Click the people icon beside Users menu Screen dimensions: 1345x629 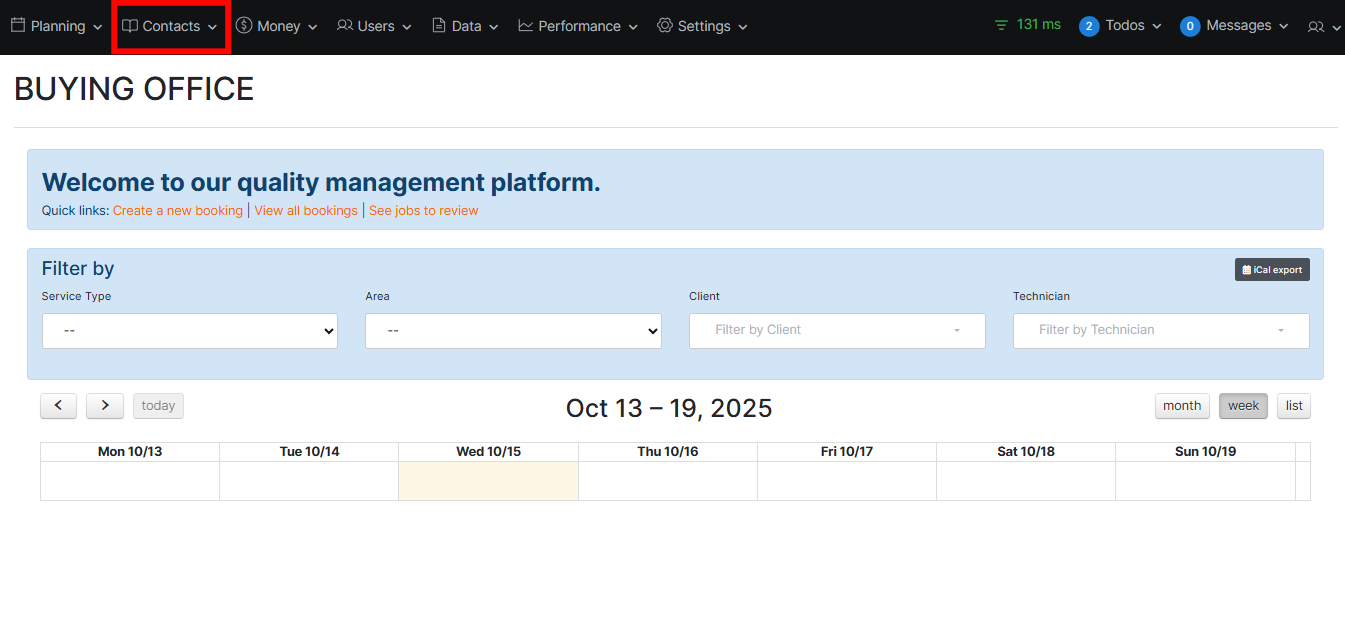345,26
